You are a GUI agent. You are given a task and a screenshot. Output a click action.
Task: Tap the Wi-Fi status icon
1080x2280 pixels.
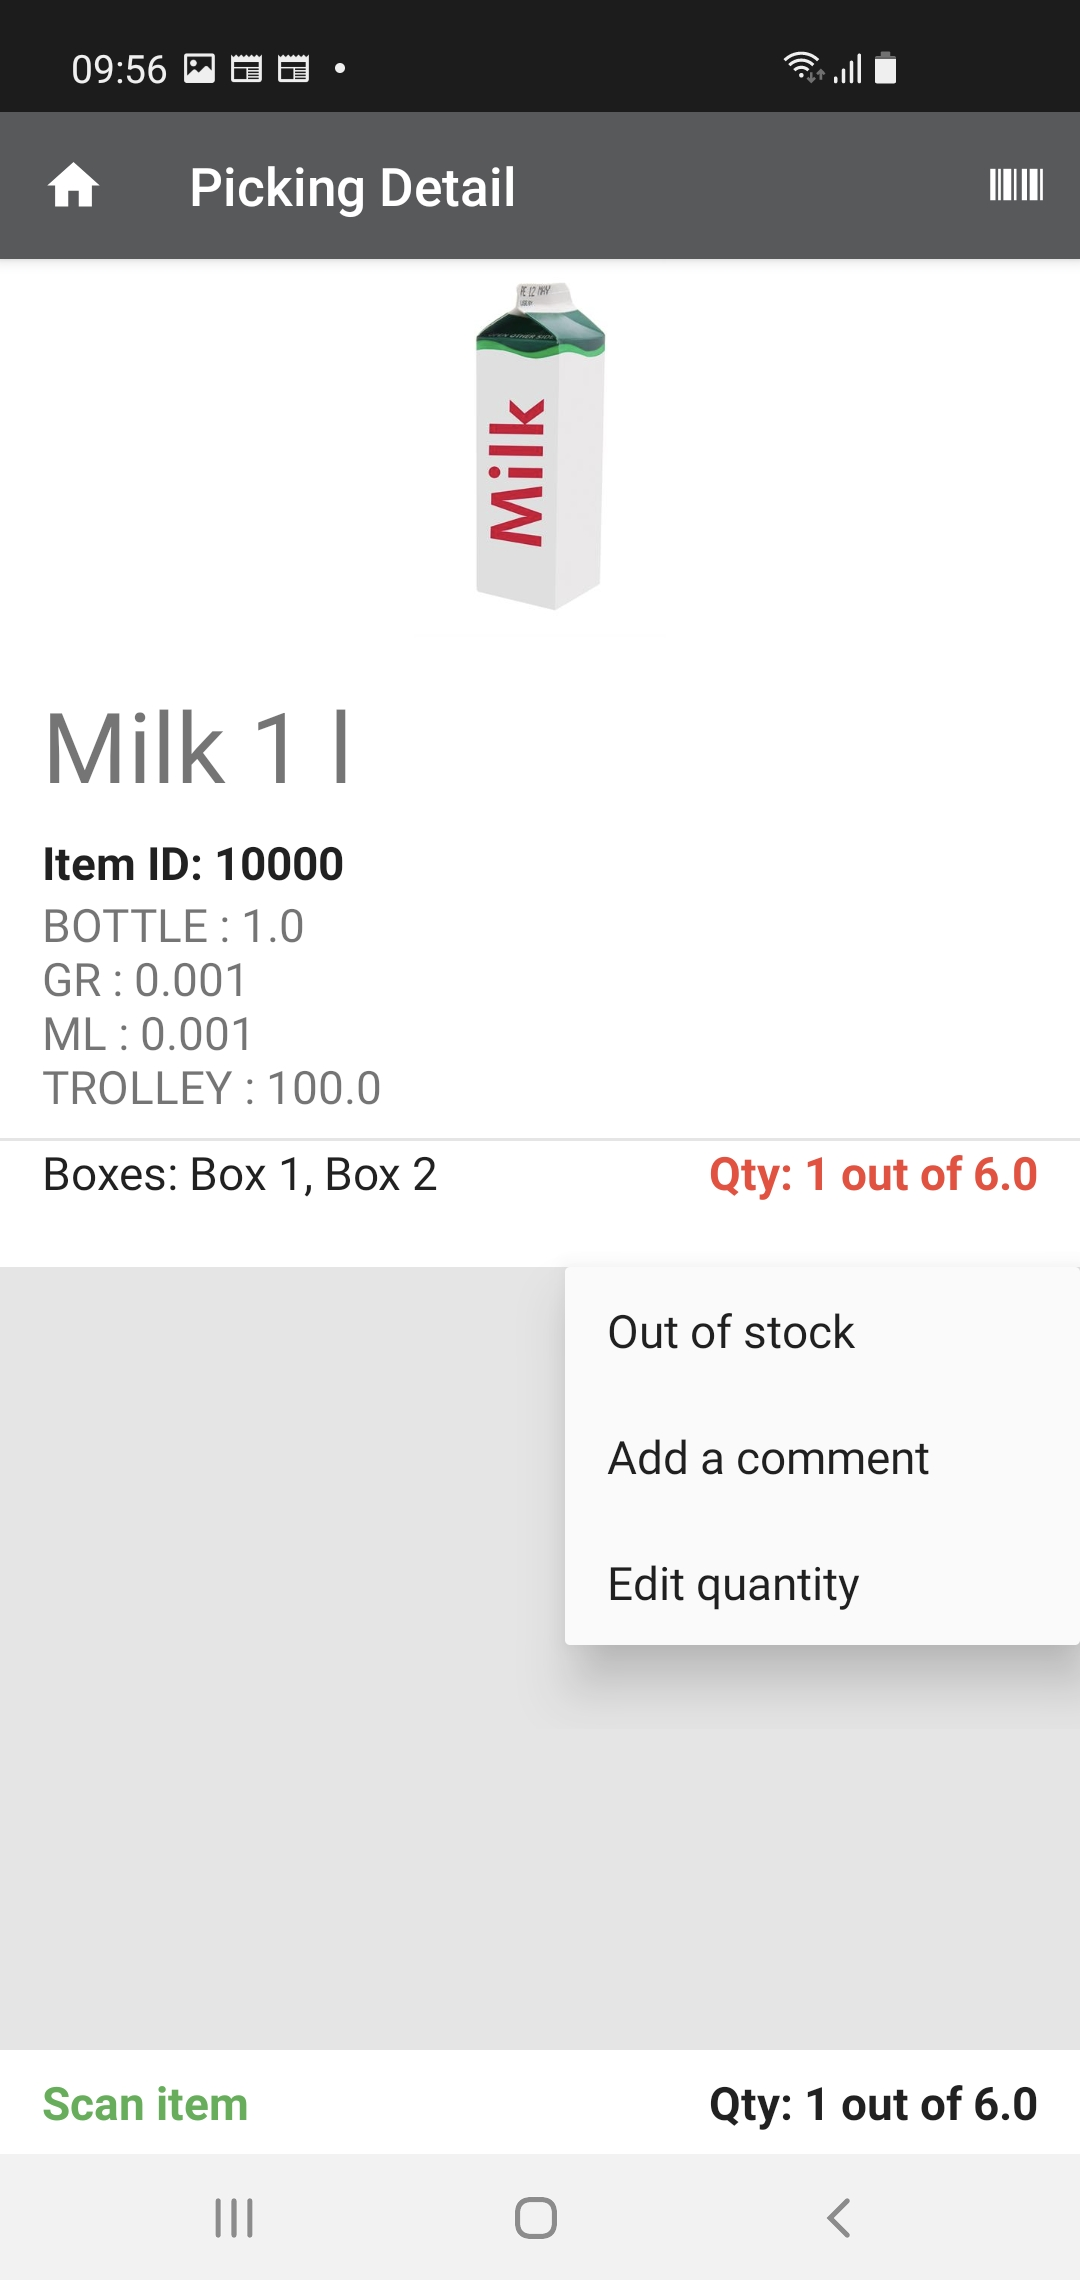802,67
